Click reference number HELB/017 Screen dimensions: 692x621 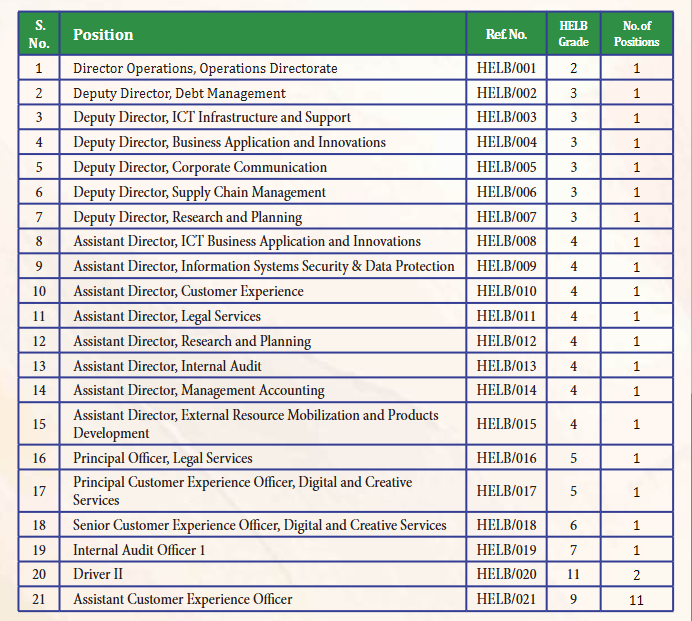coord(506,491)
